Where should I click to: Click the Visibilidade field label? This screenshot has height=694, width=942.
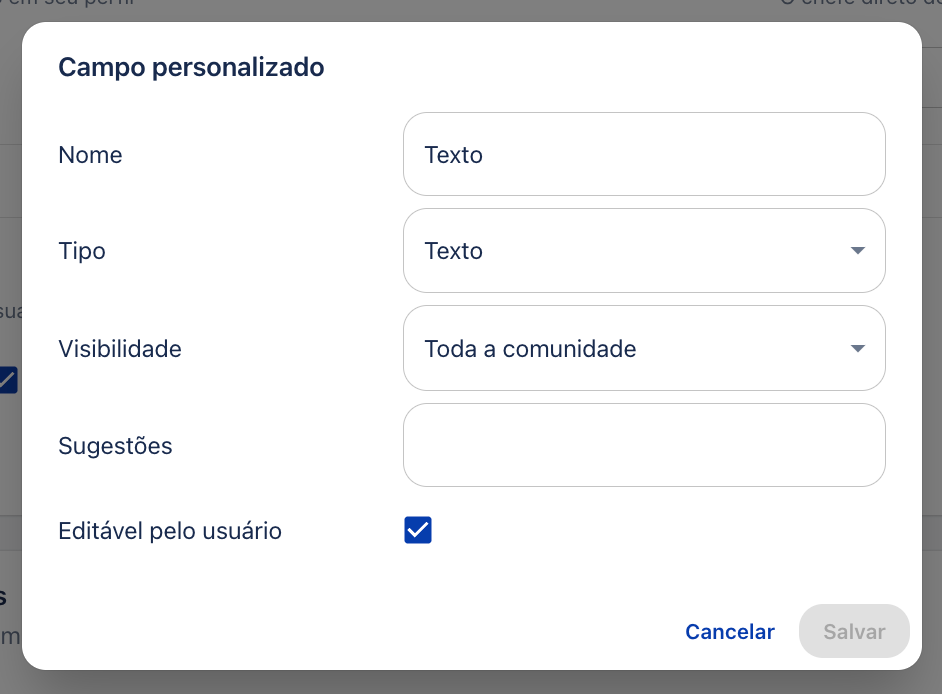tap(120, 349)
